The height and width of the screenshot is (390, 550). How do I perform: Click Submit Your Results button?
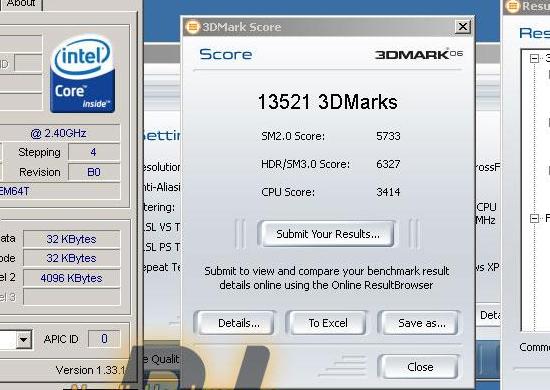327,234
